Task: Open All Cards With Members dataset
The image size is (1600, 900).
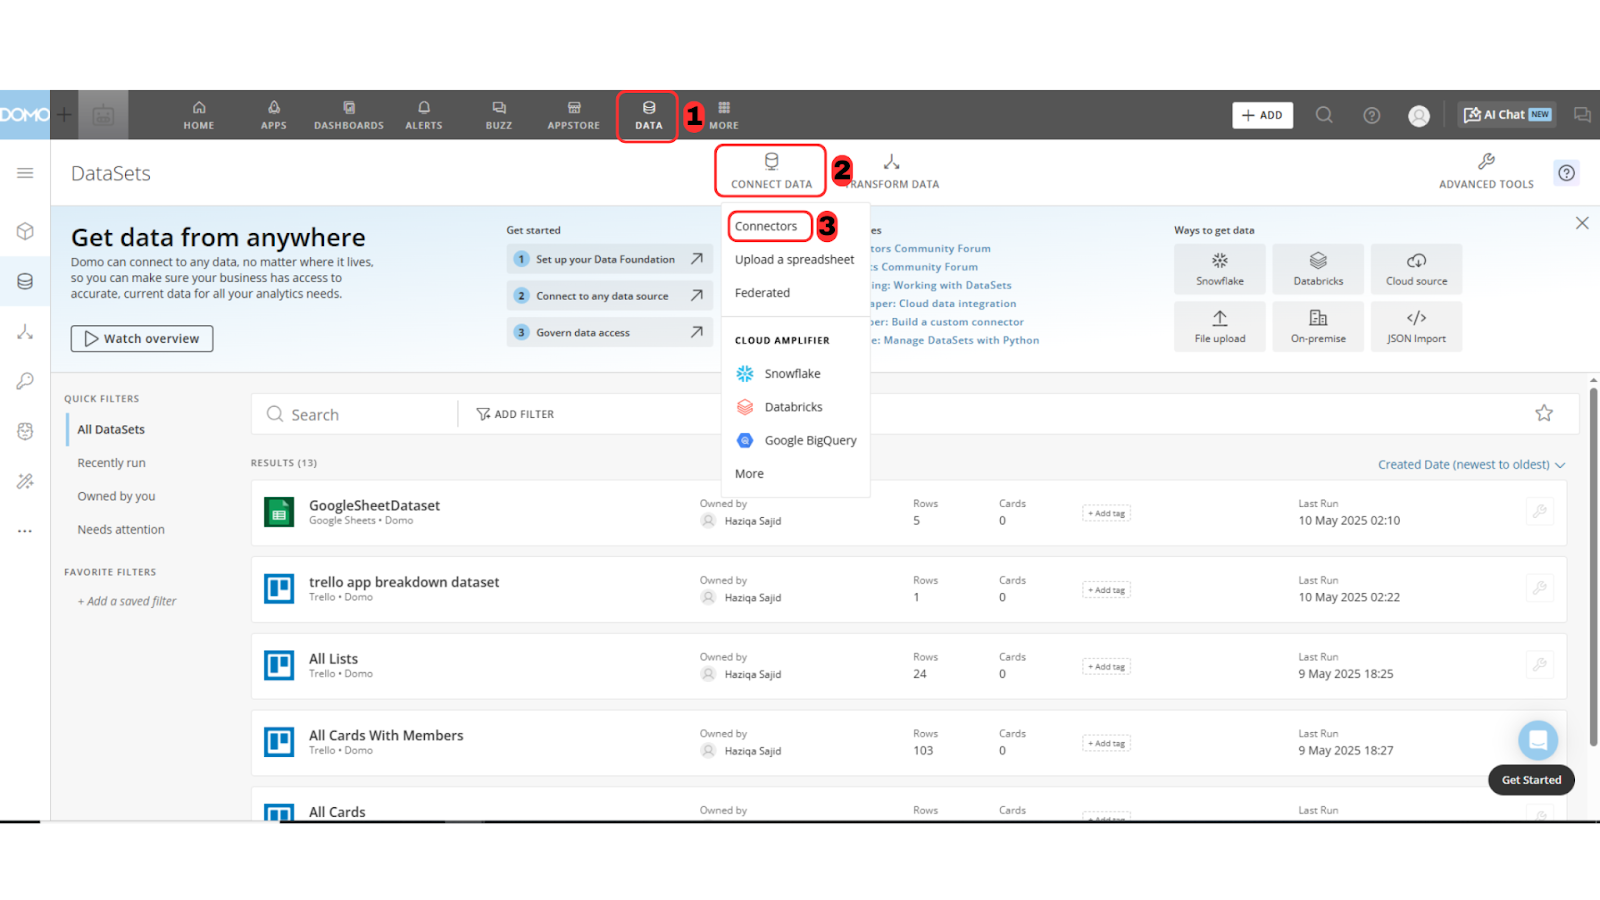Action: [386, 735]
